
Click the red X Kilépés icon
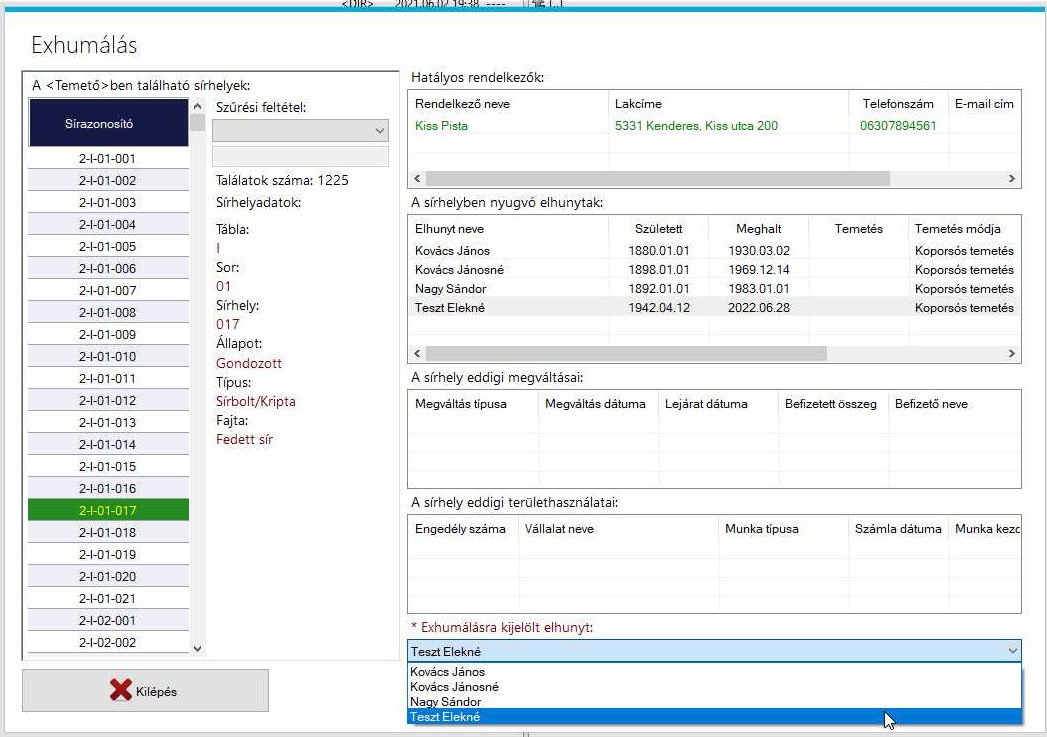pos(121,691)
